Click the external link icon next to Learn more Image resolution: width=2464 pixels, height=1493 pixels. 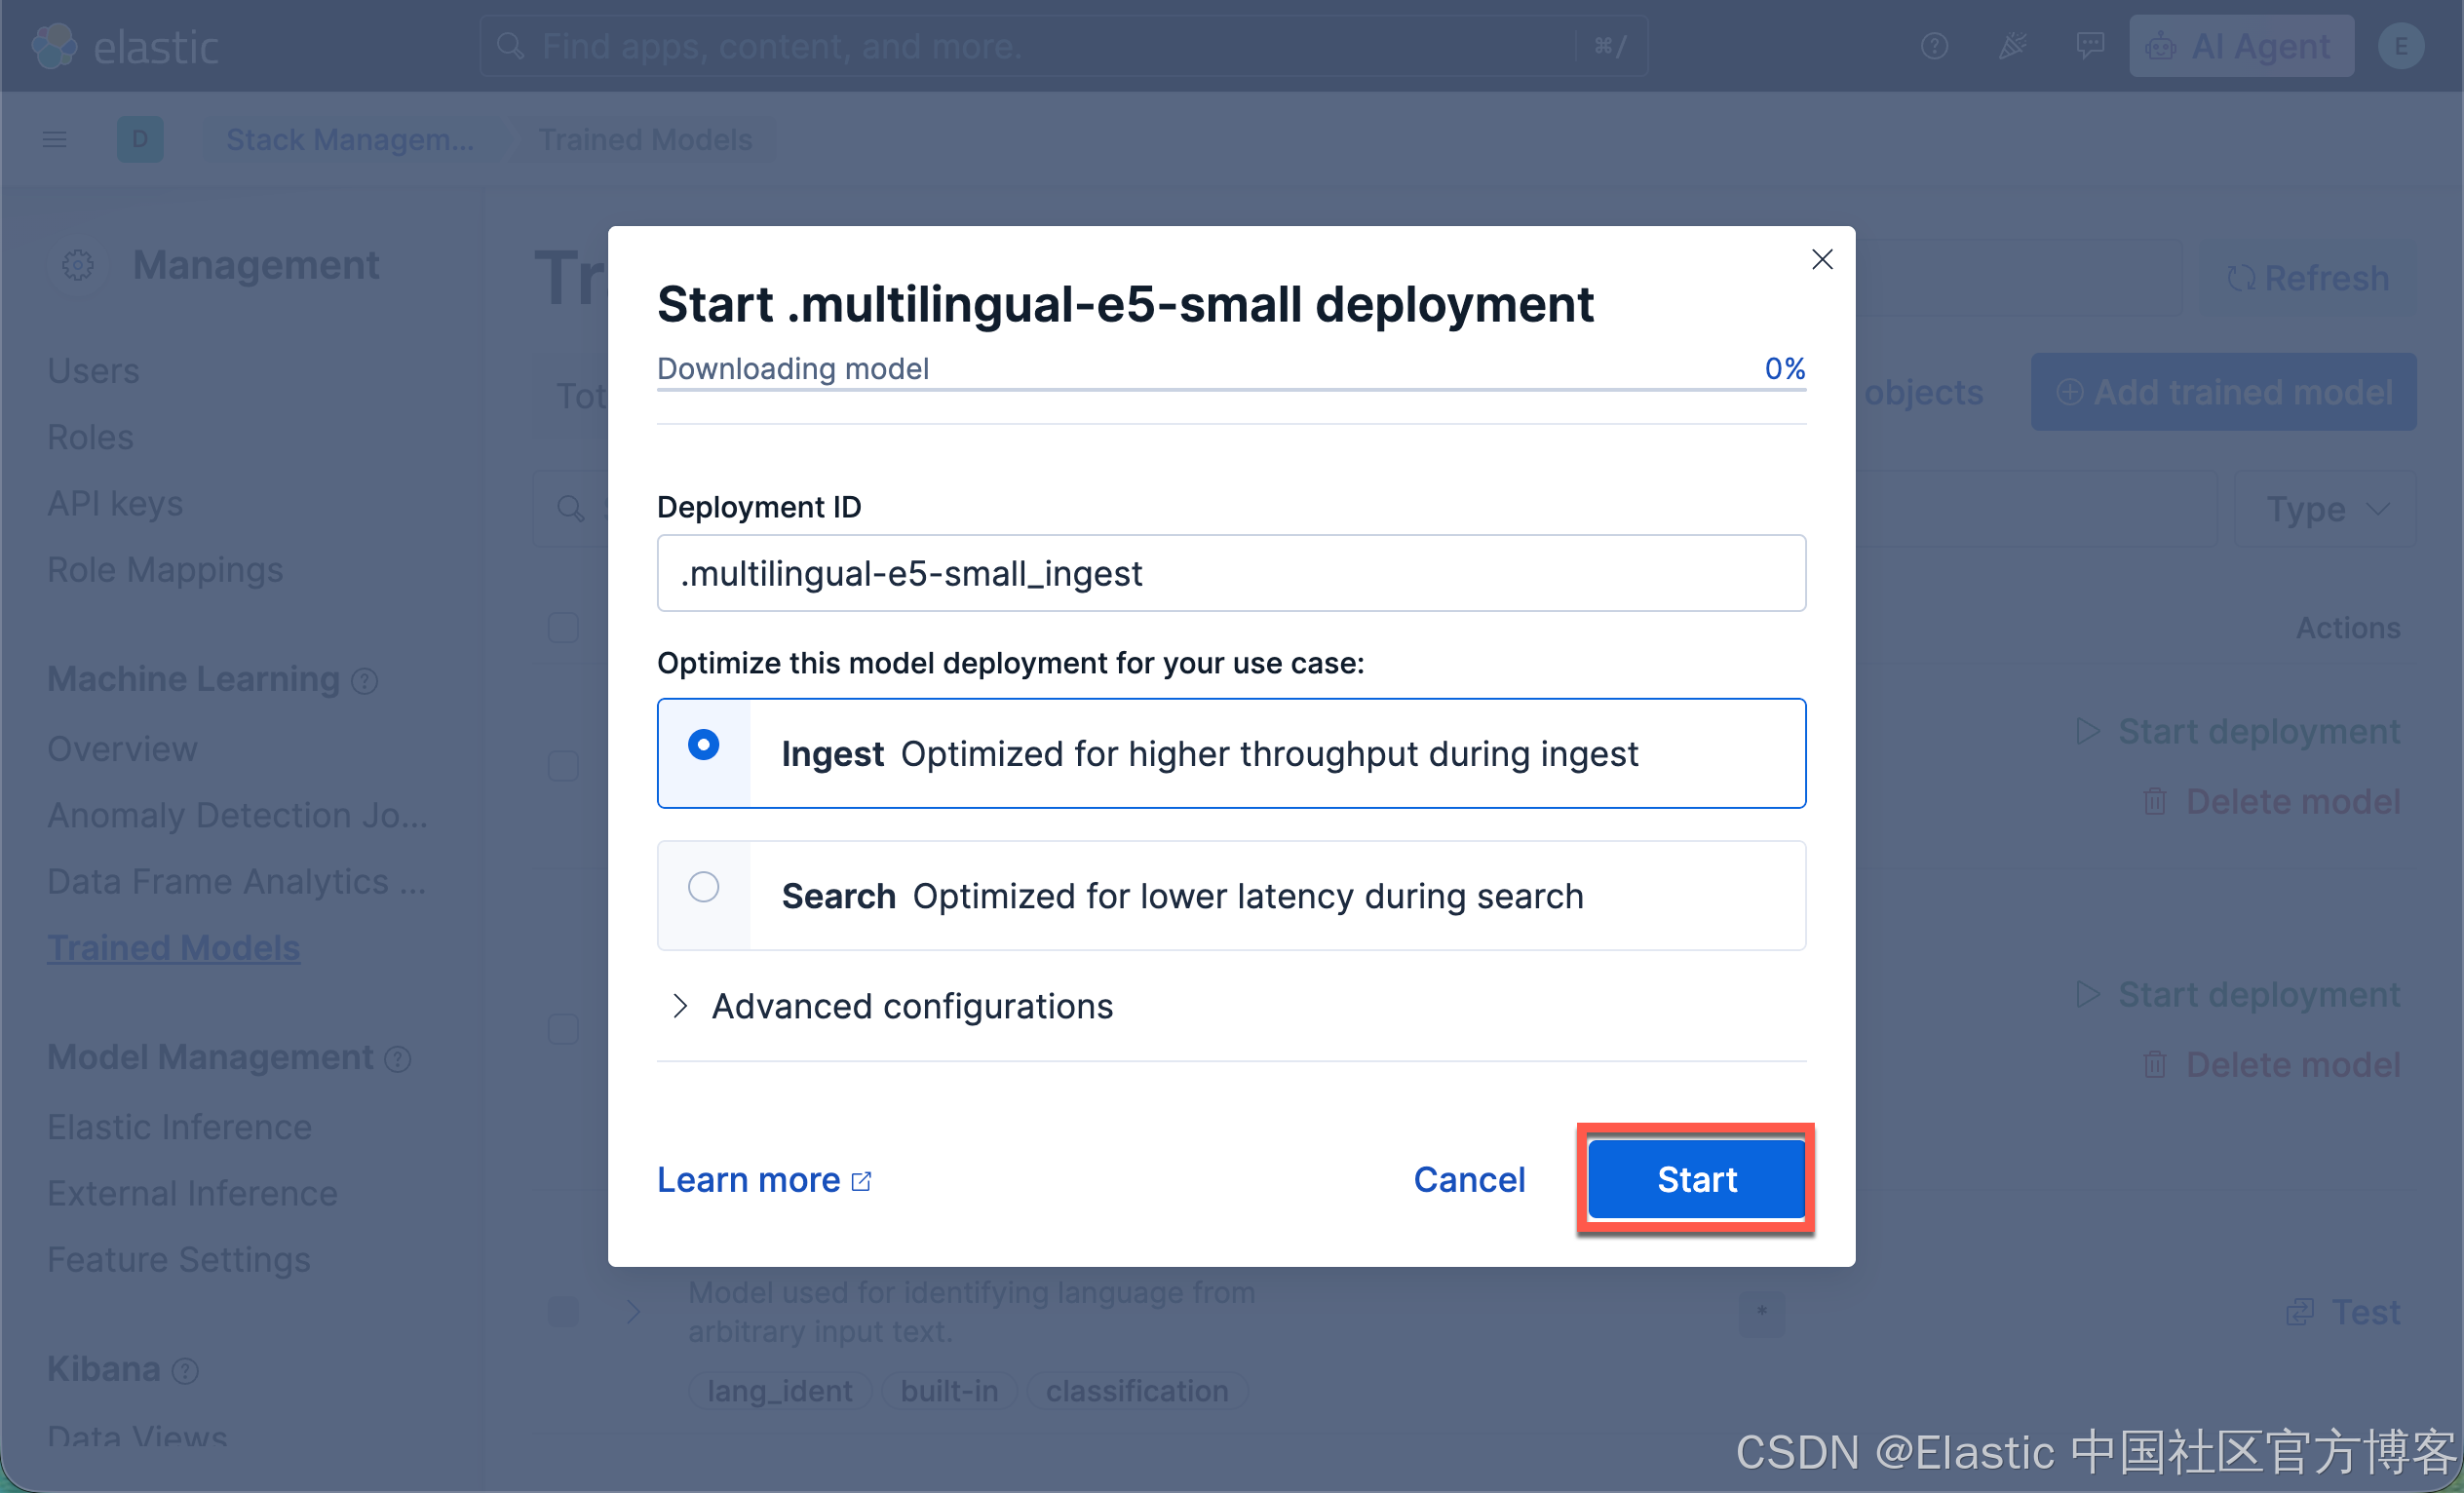(x=861, y=1181)
